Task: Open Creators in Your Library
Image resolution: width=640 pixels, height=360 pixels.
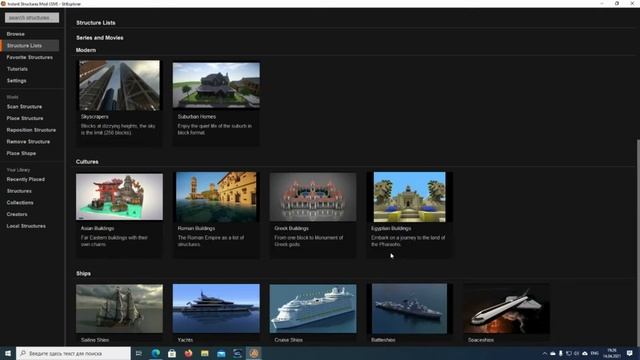Action: coord(17,214)
